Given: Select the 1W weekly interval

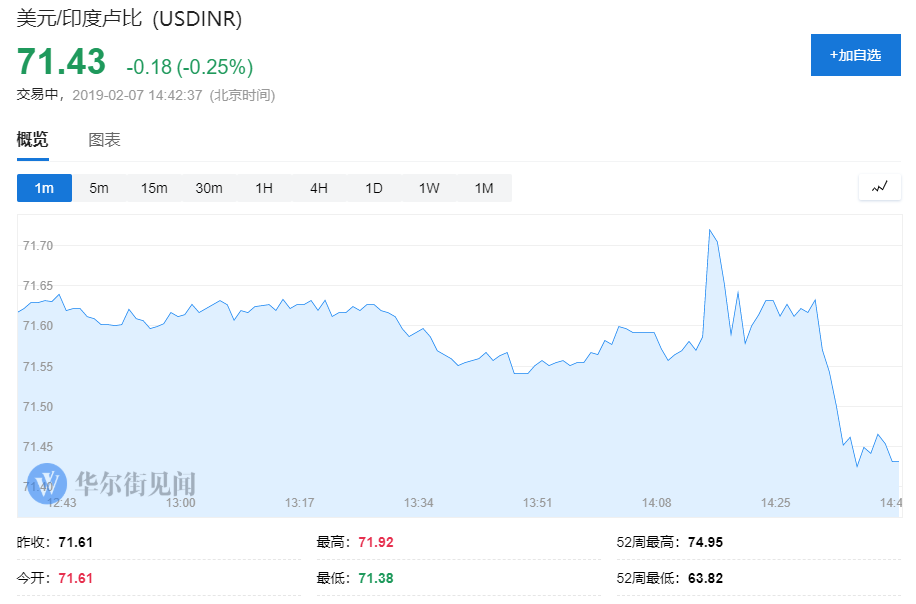Looking at the screenshot, I should (429, 188).
